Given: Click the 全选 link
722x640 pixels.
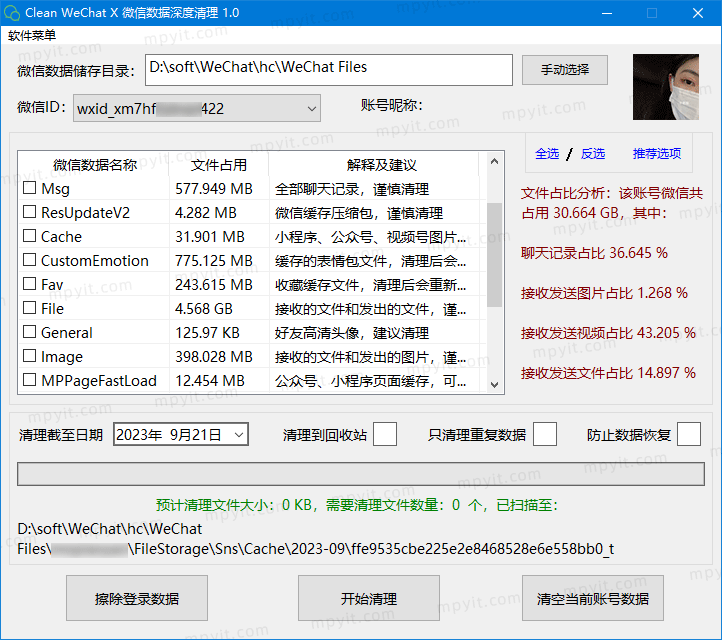Looking at the screenshot, I should tap(547, 153).
